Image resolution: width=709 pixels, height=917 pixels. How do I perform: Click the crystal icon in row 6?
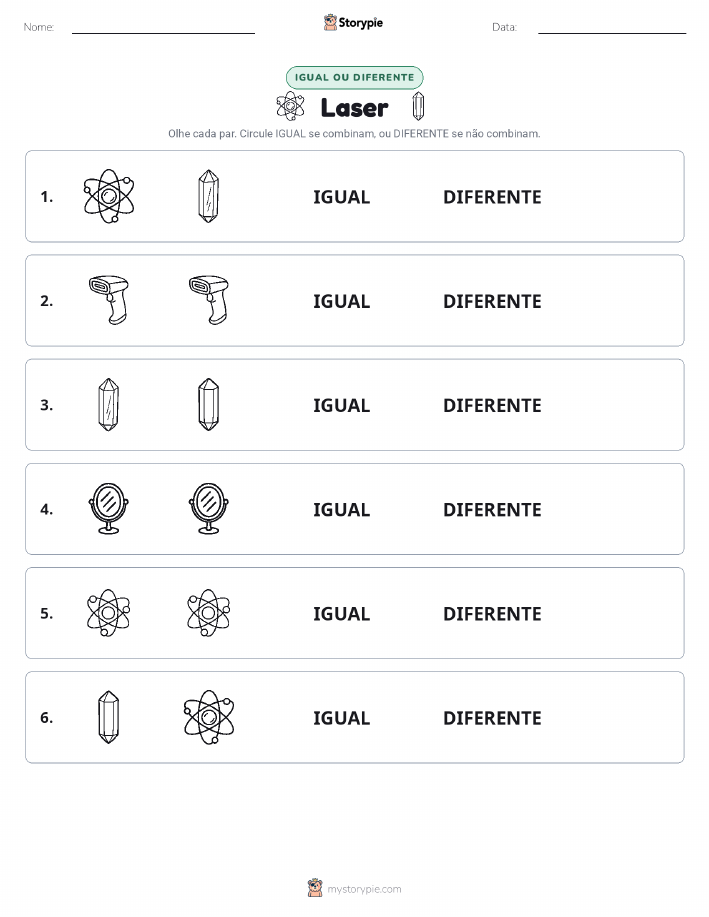(x=109, y=717)
